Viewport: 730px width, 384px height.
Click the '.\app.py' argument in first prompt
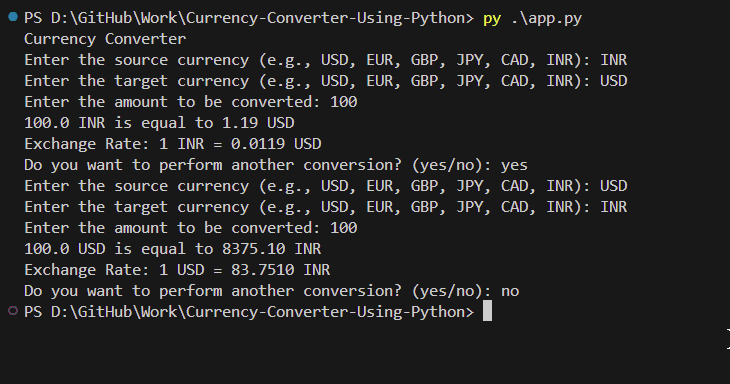pyautogui.click(x=546, y=19)
